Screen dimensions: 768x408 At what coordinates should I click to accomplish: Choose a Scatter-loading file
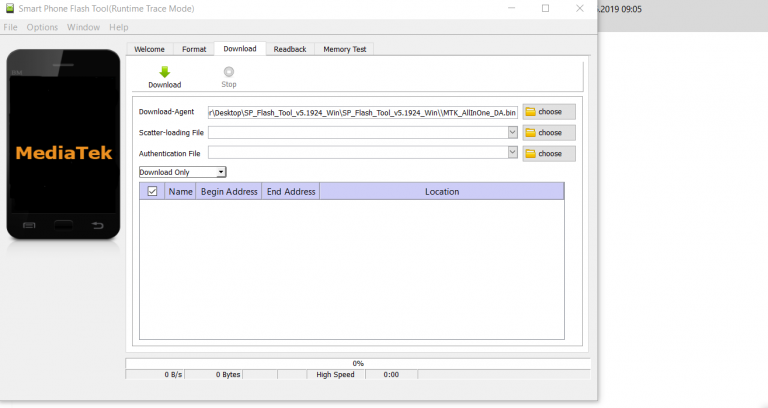click(x=549, y=133)
